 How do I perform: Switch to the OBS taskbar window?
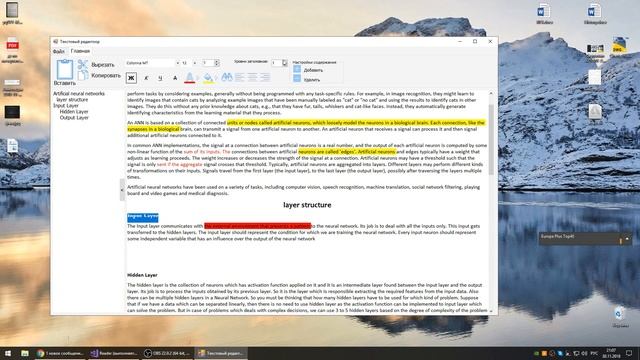pyautogui.click(x=167, y=353)
